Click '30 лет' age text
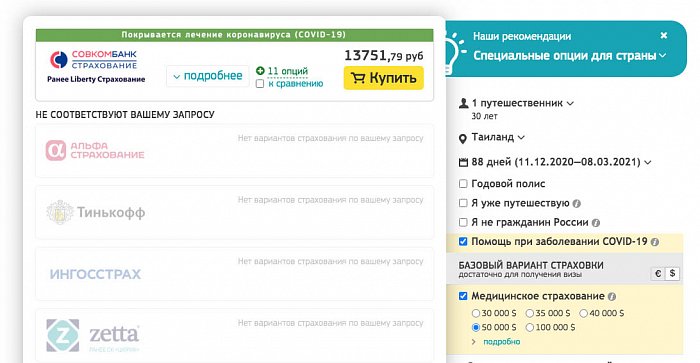The height and width of the screenshot is (363, 700). click(x=484, y=116)
